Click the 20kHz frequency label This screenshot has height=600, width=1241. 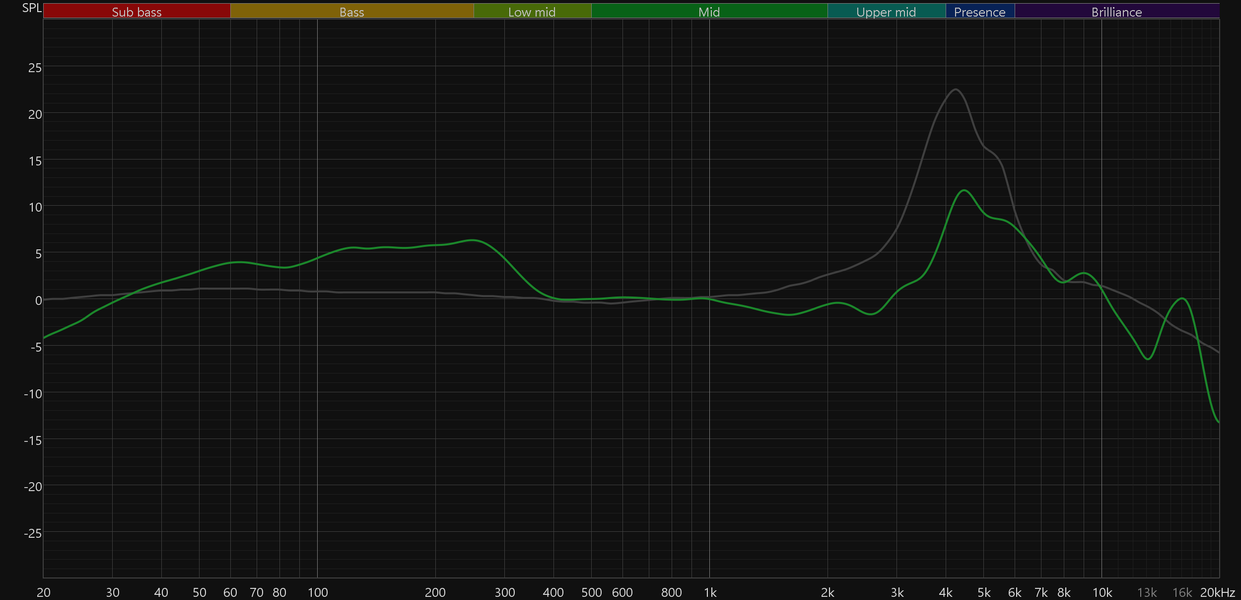pyautogui.click(x=1216, y=592)
